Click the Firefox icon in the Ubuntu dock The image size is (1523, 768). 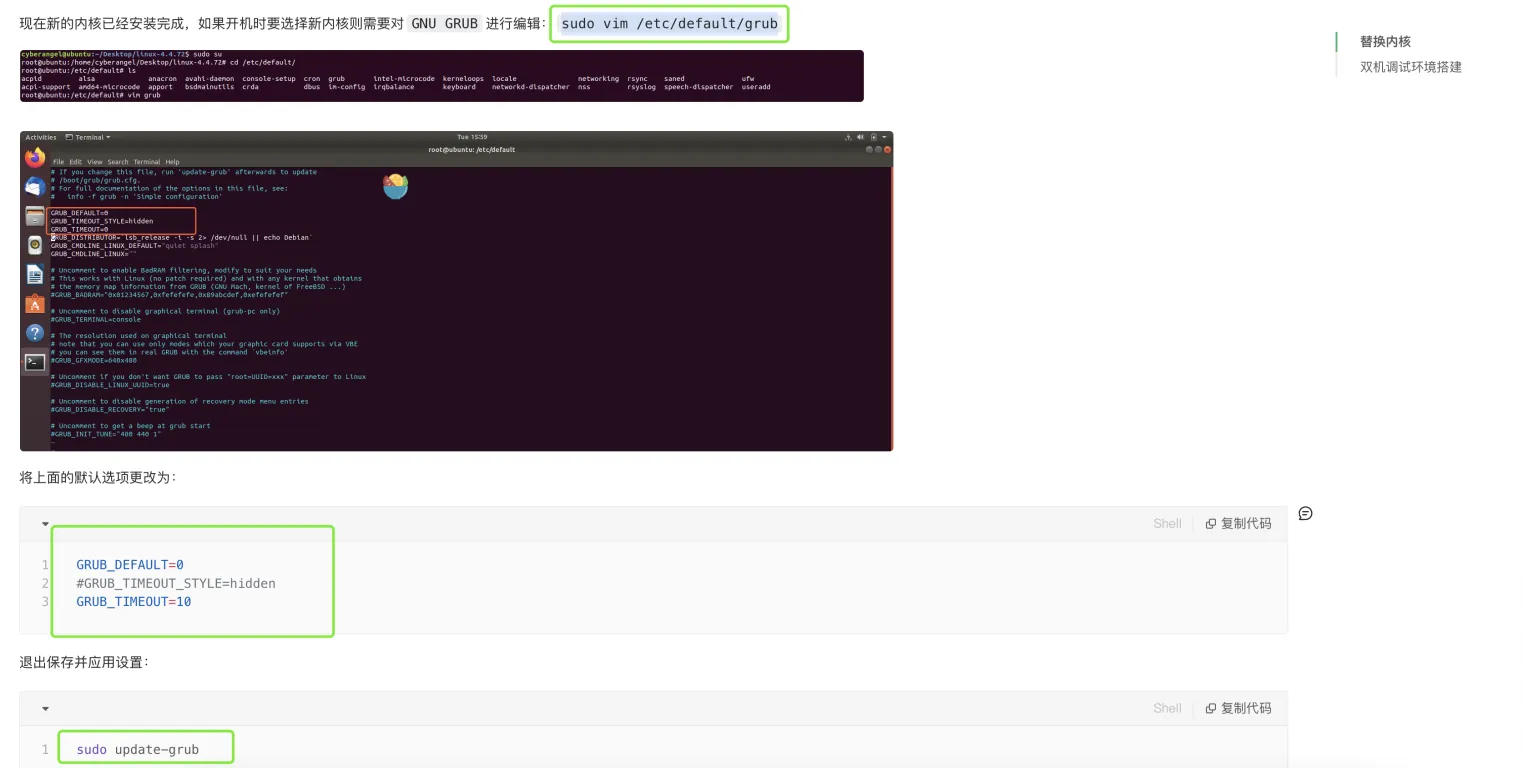click(35, 158)
